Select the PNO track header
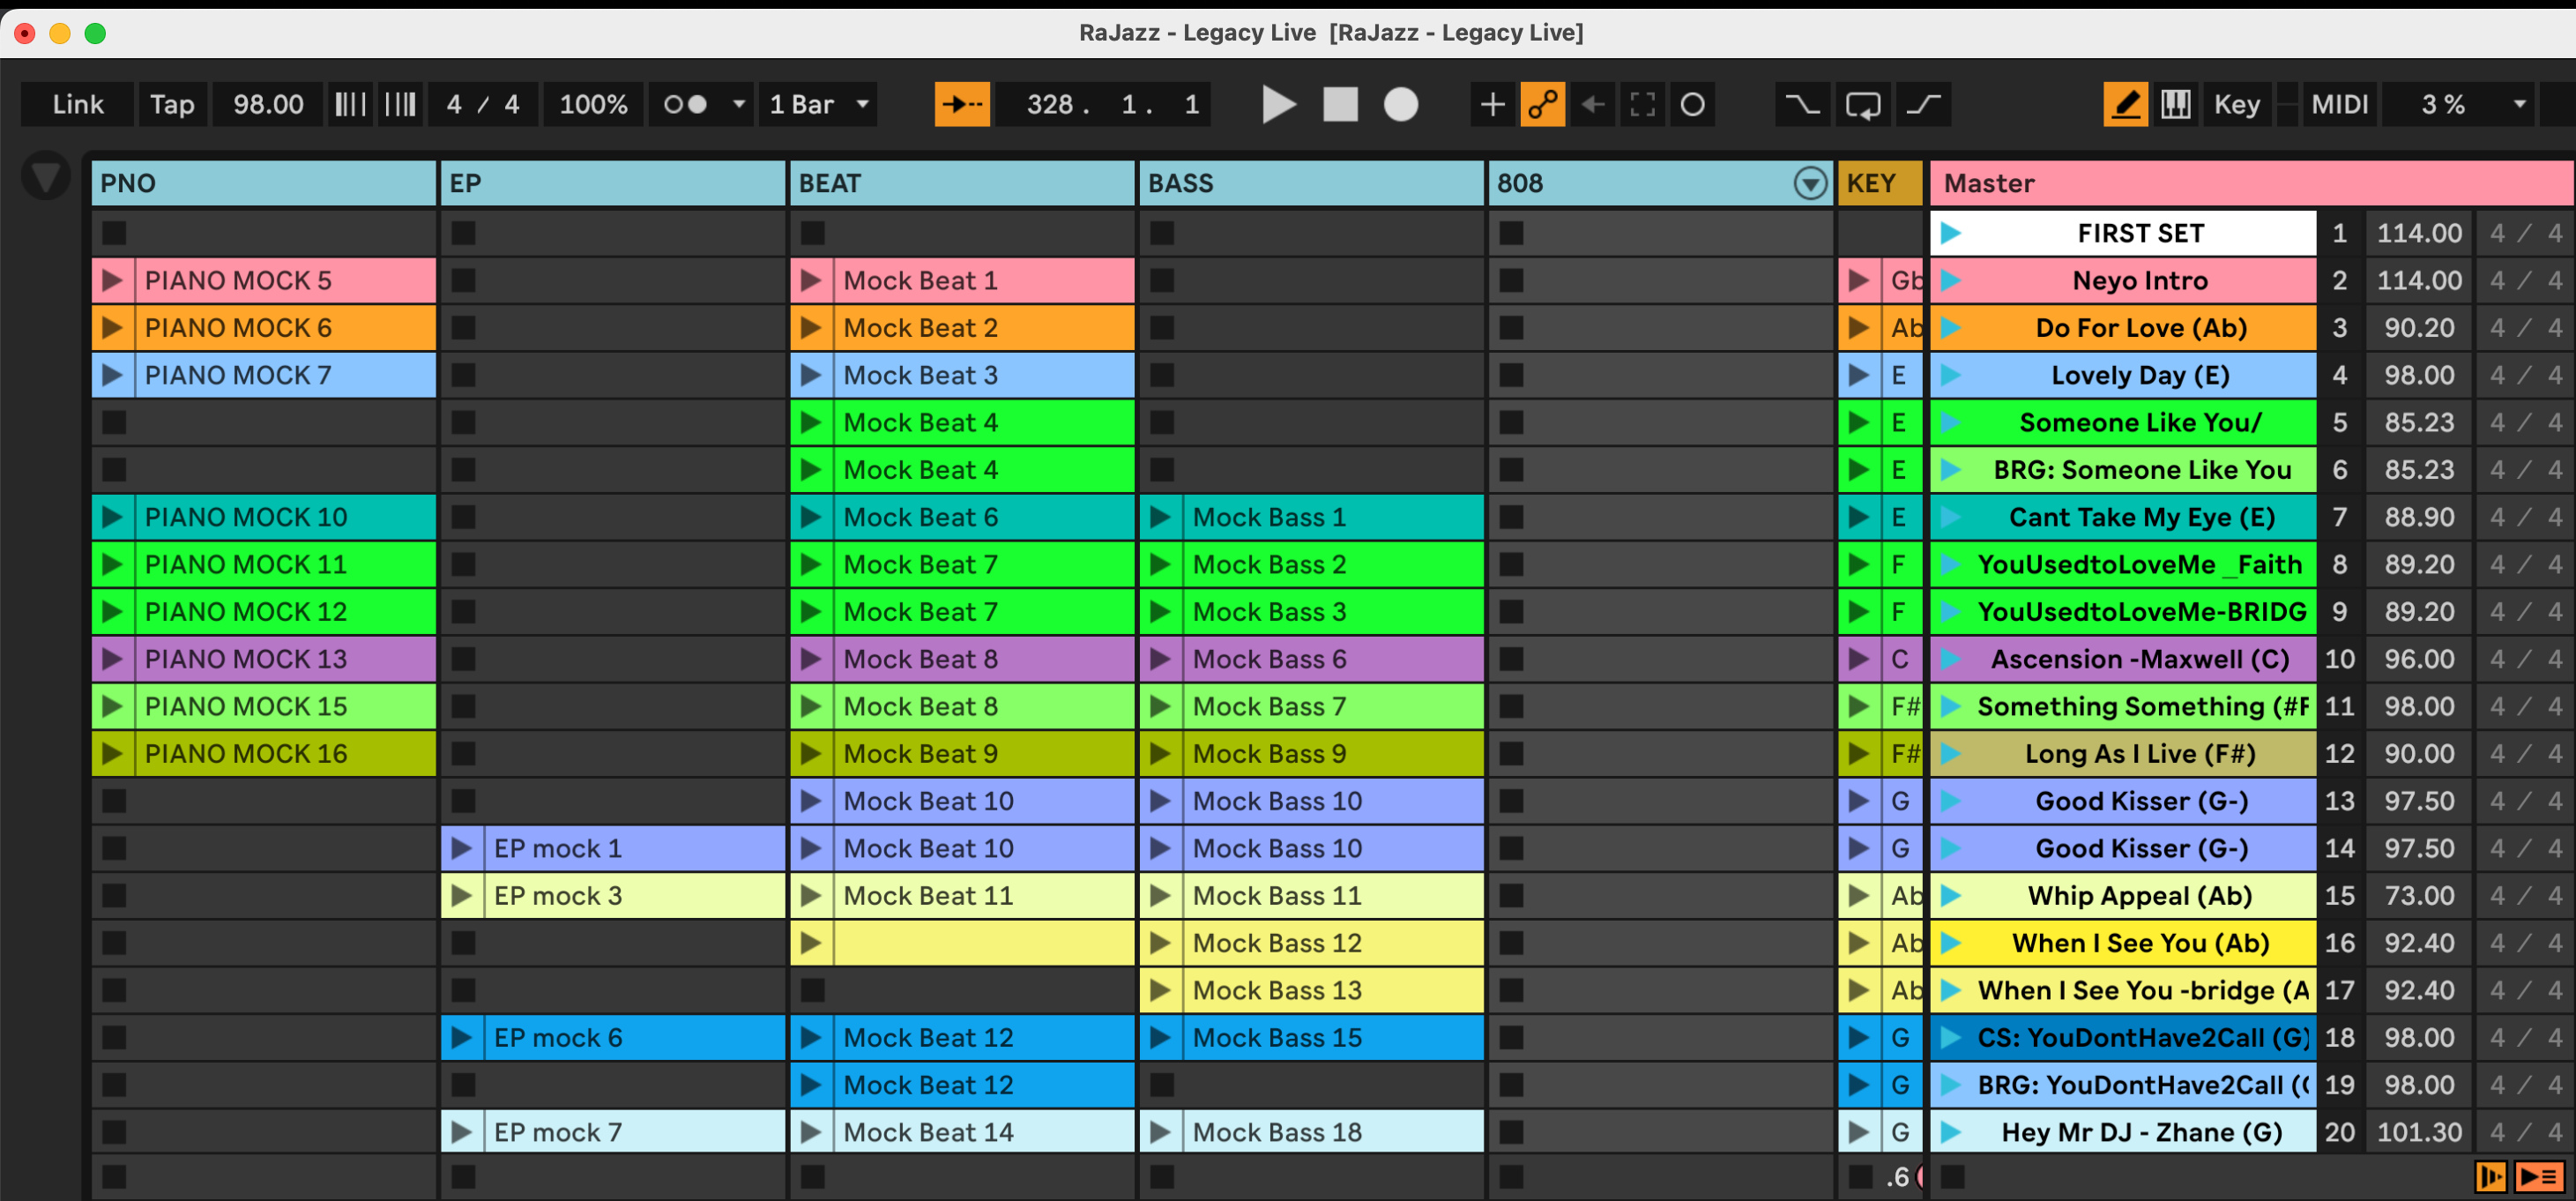 pyautogui.click(x=264, y=184)
